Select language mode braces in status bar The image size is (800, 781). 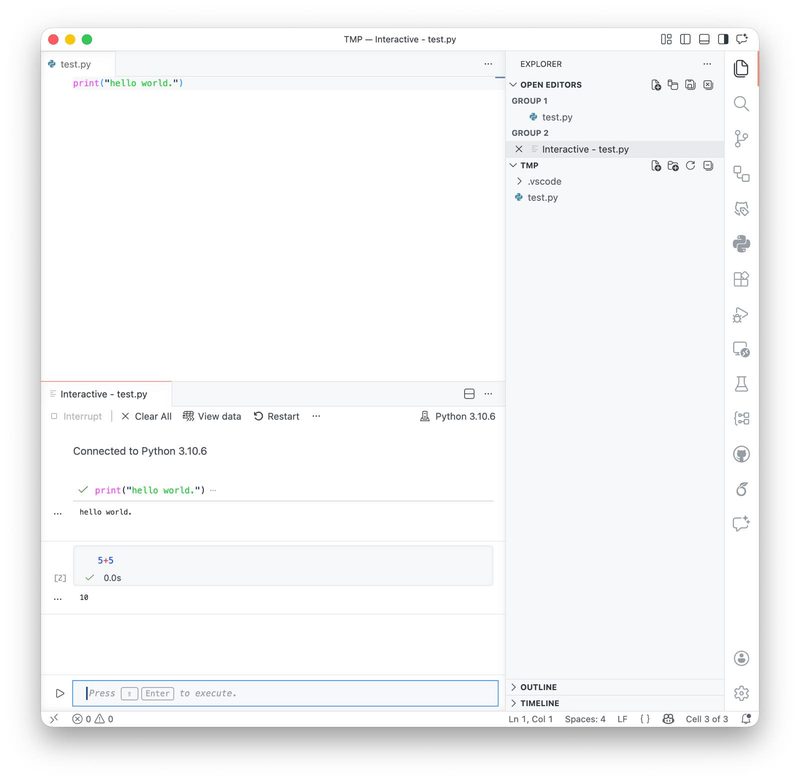pos(645,719)
